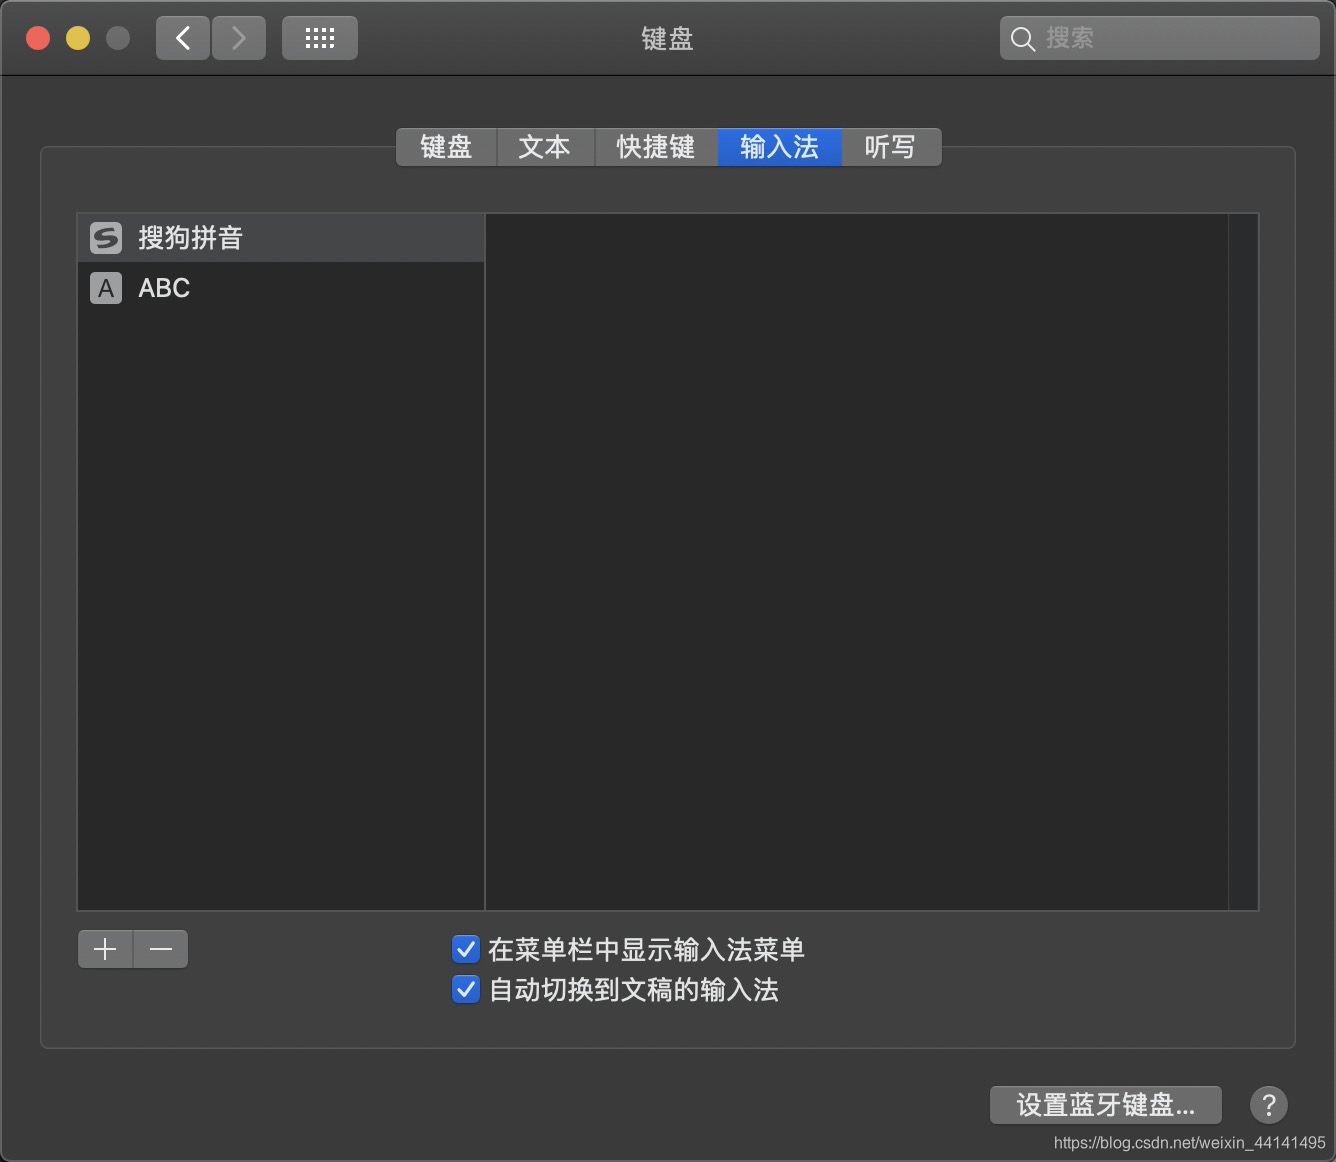This screenshot has height=1162, width=1336.
Task: Uncheck 自动切换到文稿的输入法
Action: pos(466,989)
